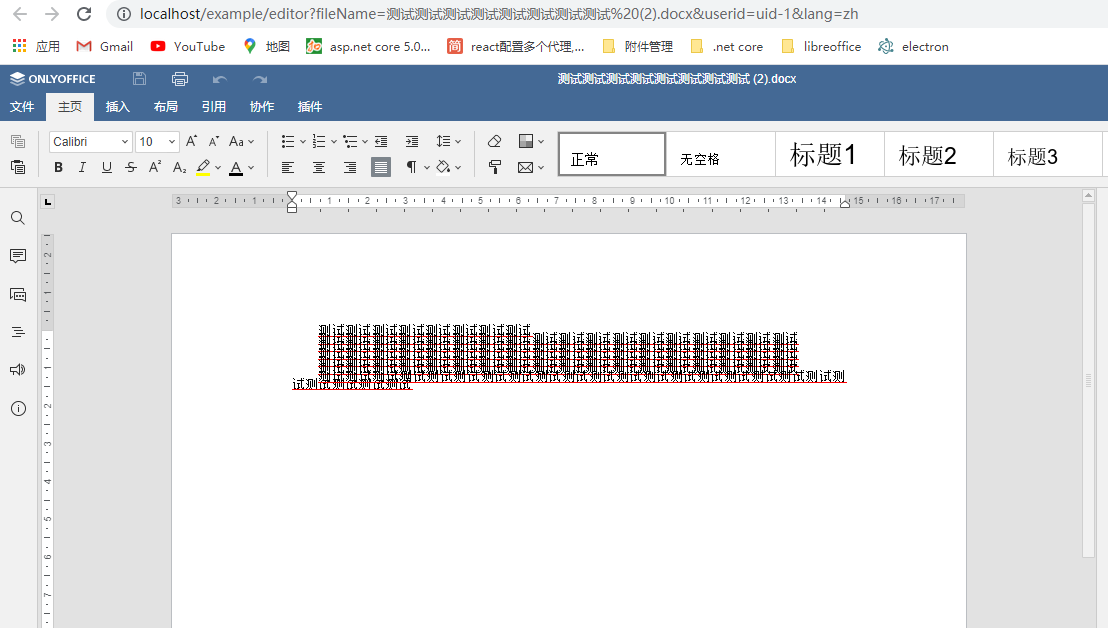1108x628 pixels.
Task: Switch to the 插入 tab
Action: coord(118,107)
